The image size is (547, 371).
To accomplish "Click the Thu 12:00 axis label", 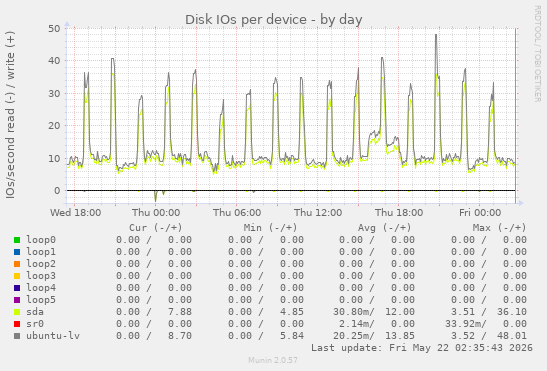I will 318,213.
